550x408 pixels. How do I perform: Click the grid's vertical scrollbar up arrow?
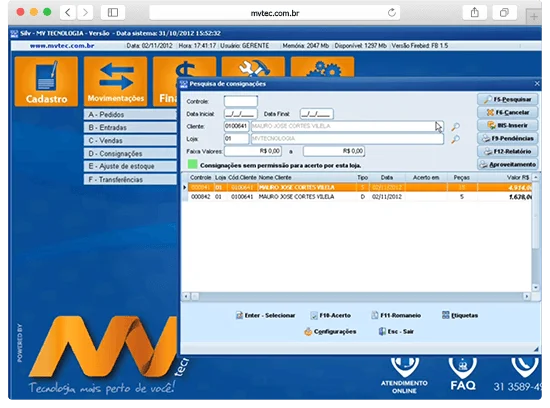click(536, 178)
